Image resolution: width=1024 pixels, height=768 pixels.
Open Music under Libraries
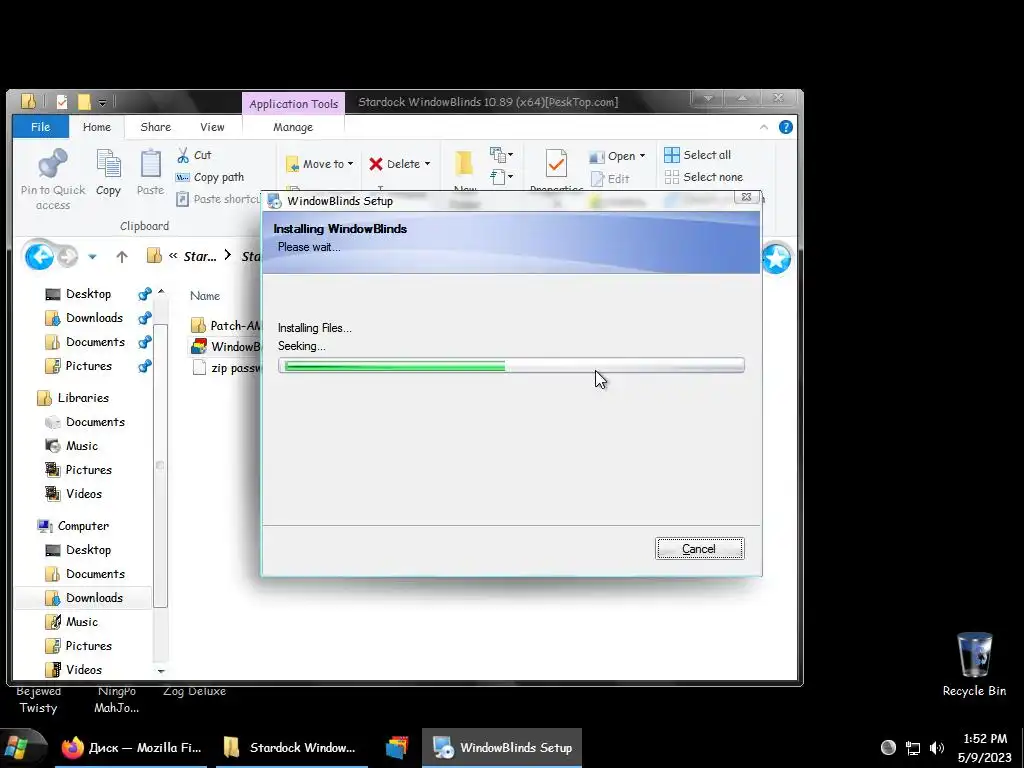tap(71, 446)
